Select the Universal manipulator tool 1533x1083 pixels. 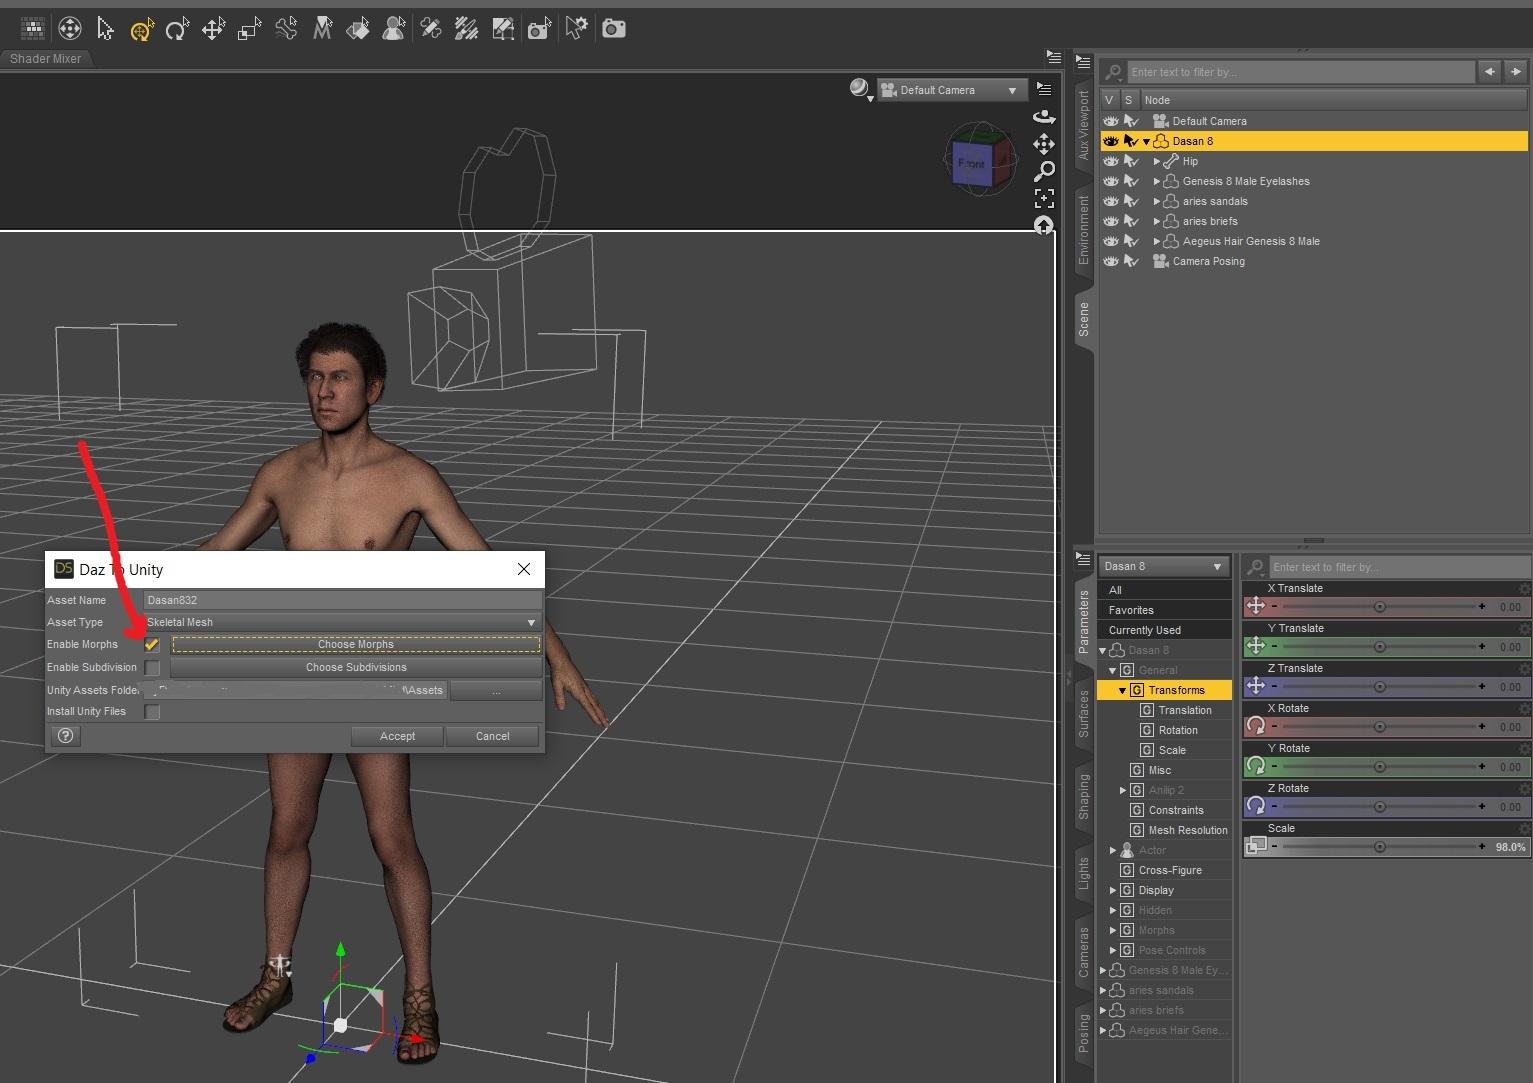(x=141, y=29)
